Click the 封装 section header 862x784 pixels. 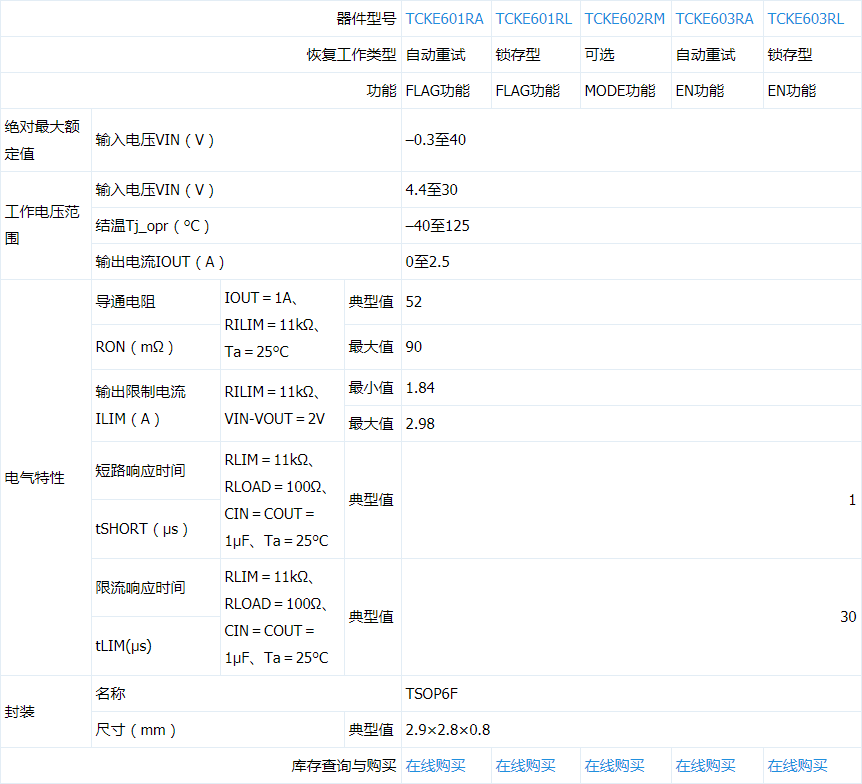coord(44,711)
